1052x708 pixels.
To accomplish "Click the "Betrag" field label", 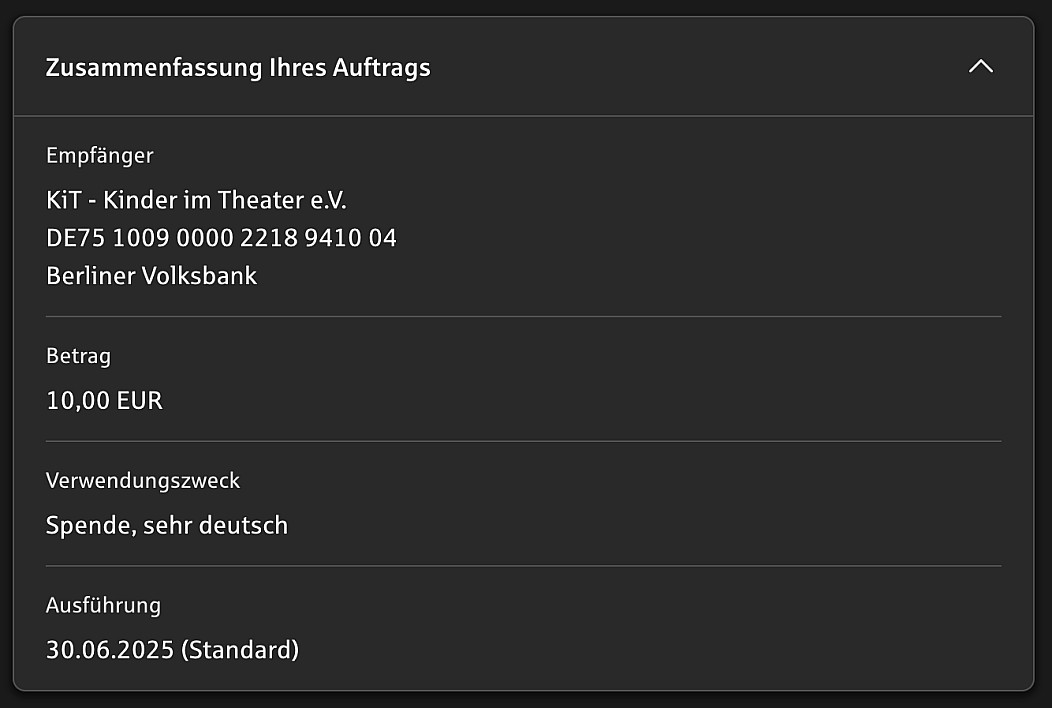I will click(x=78, y=355).
